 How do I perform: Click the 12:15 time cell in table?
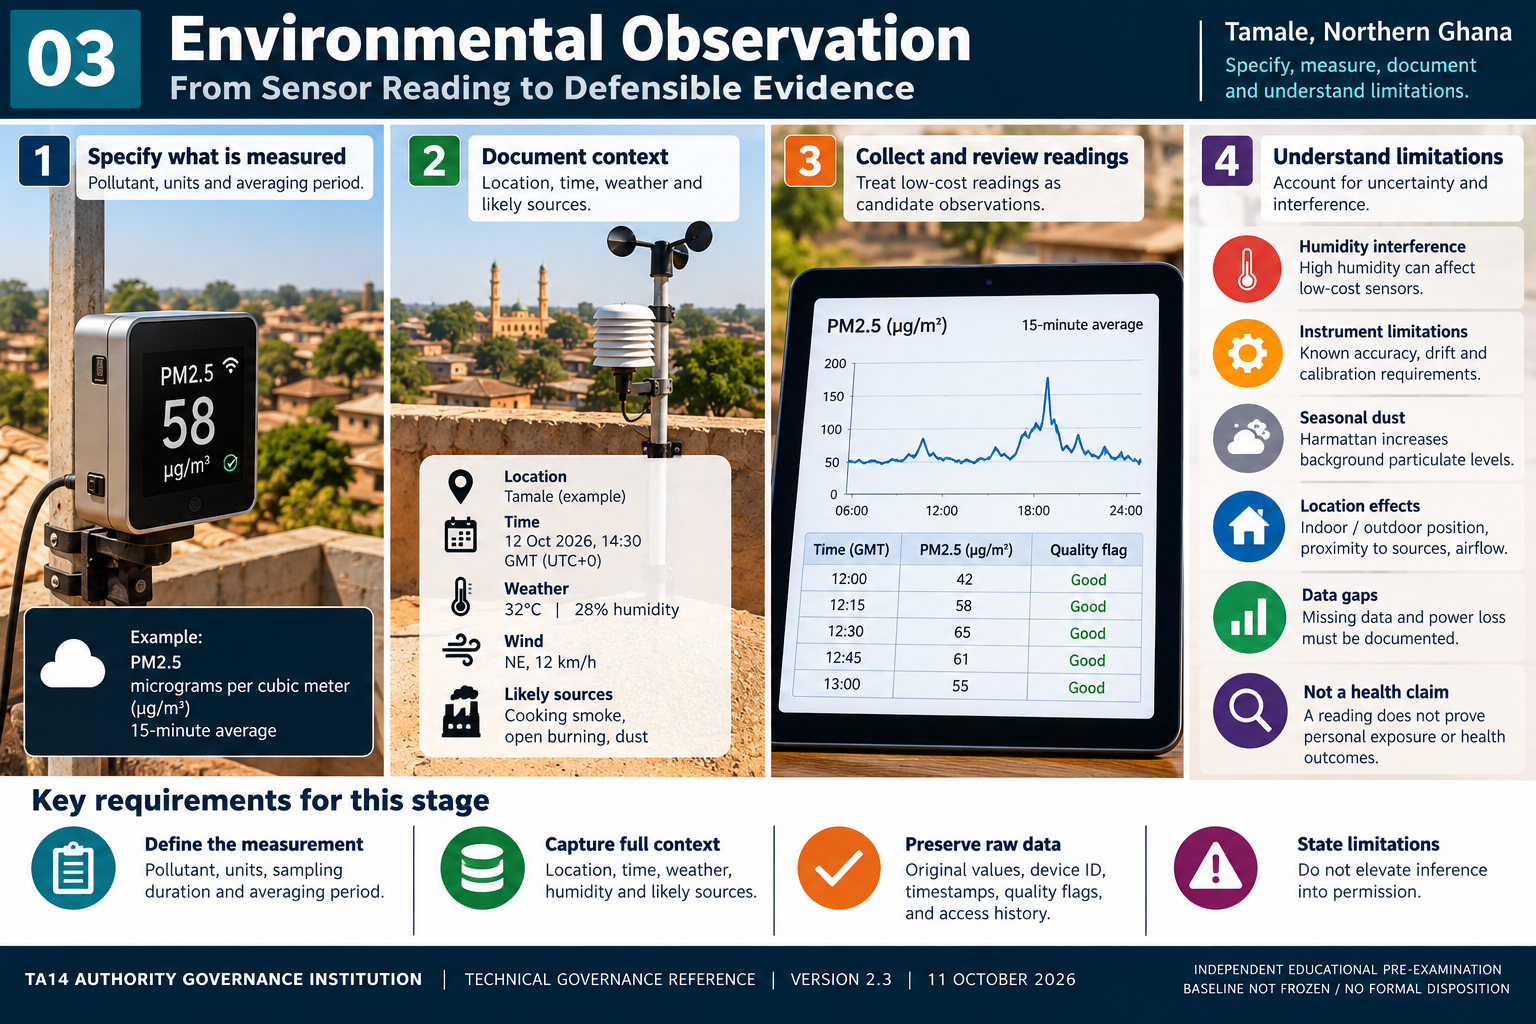click(847, 605)
